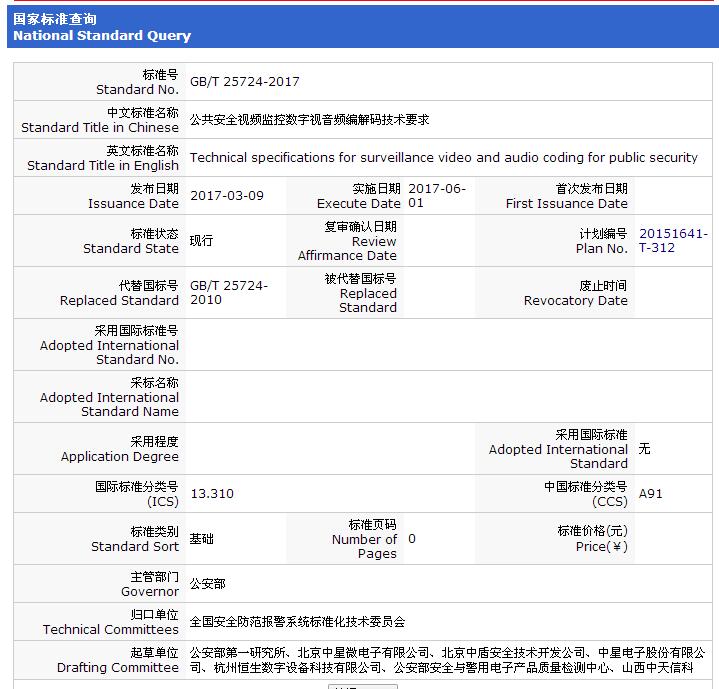The height and width of the screenshot is (689, 719).
Task: Click the Revocatory Date label
Action: [x=575, y=293]
